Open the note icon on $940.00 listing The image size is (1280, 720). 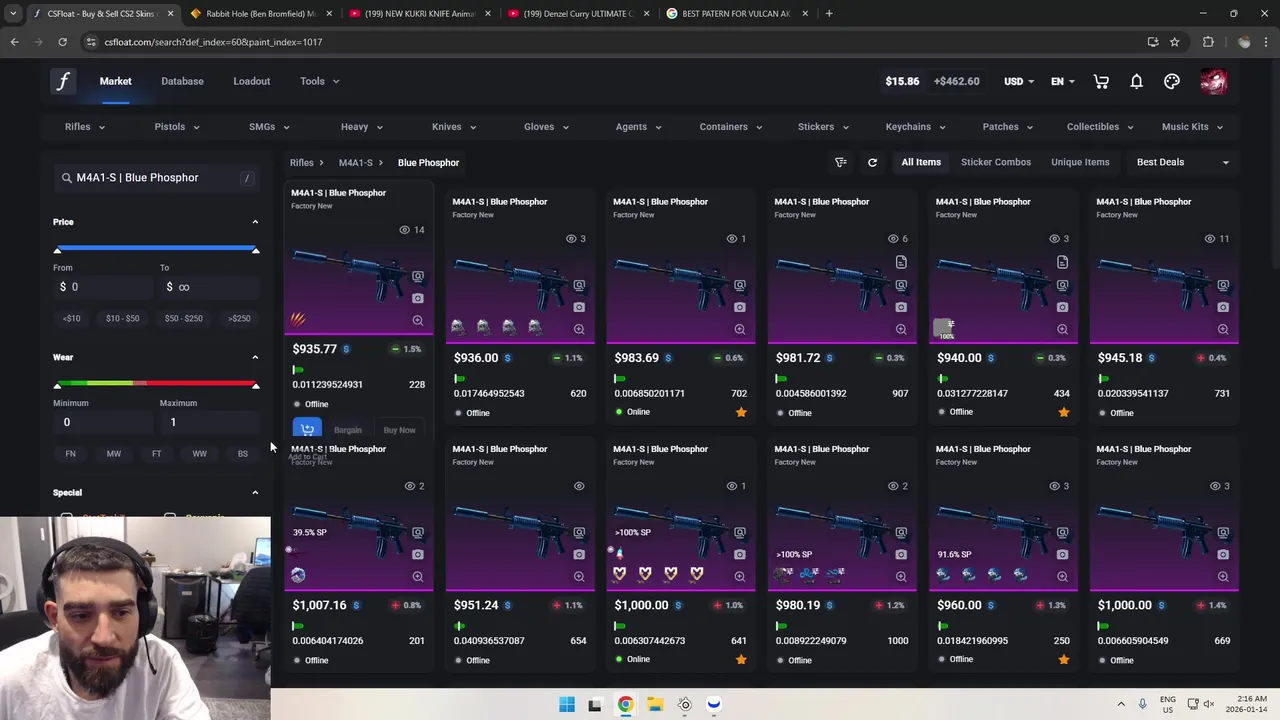click(1062, 262)
